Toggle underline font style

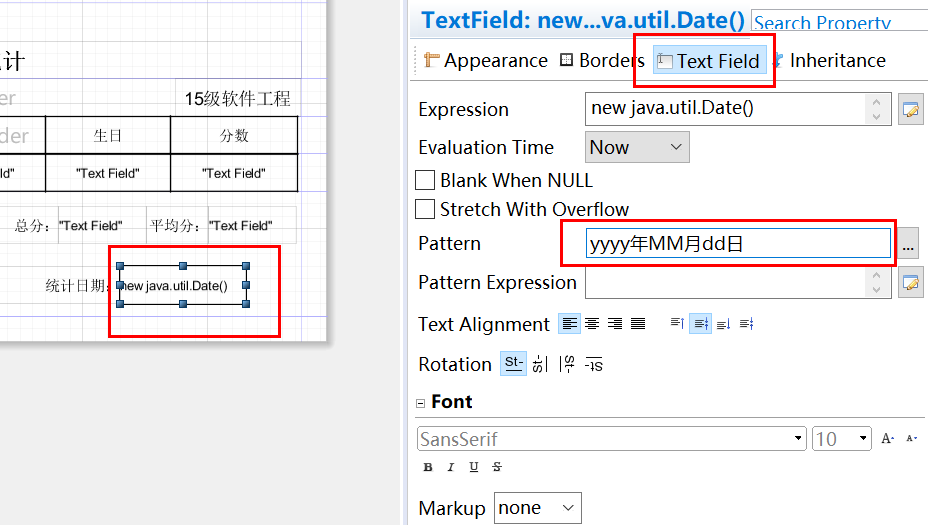pos(473,467)
